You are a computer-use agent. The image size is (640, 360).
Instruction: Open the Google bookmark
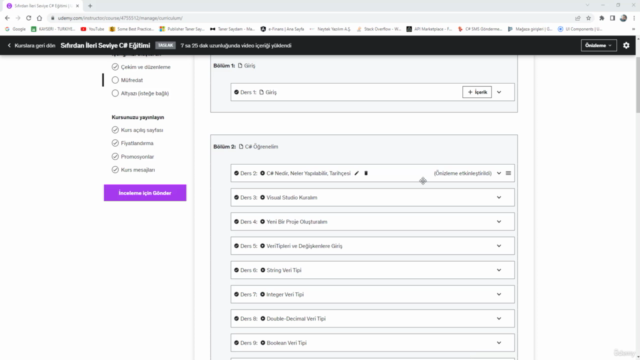coord(15,29)
